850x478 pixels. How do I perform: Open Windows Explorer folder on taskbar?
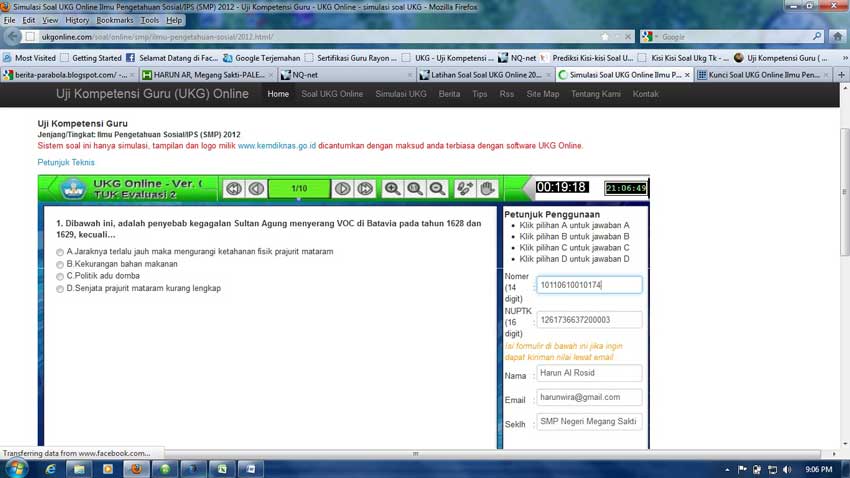pos(79,469)
